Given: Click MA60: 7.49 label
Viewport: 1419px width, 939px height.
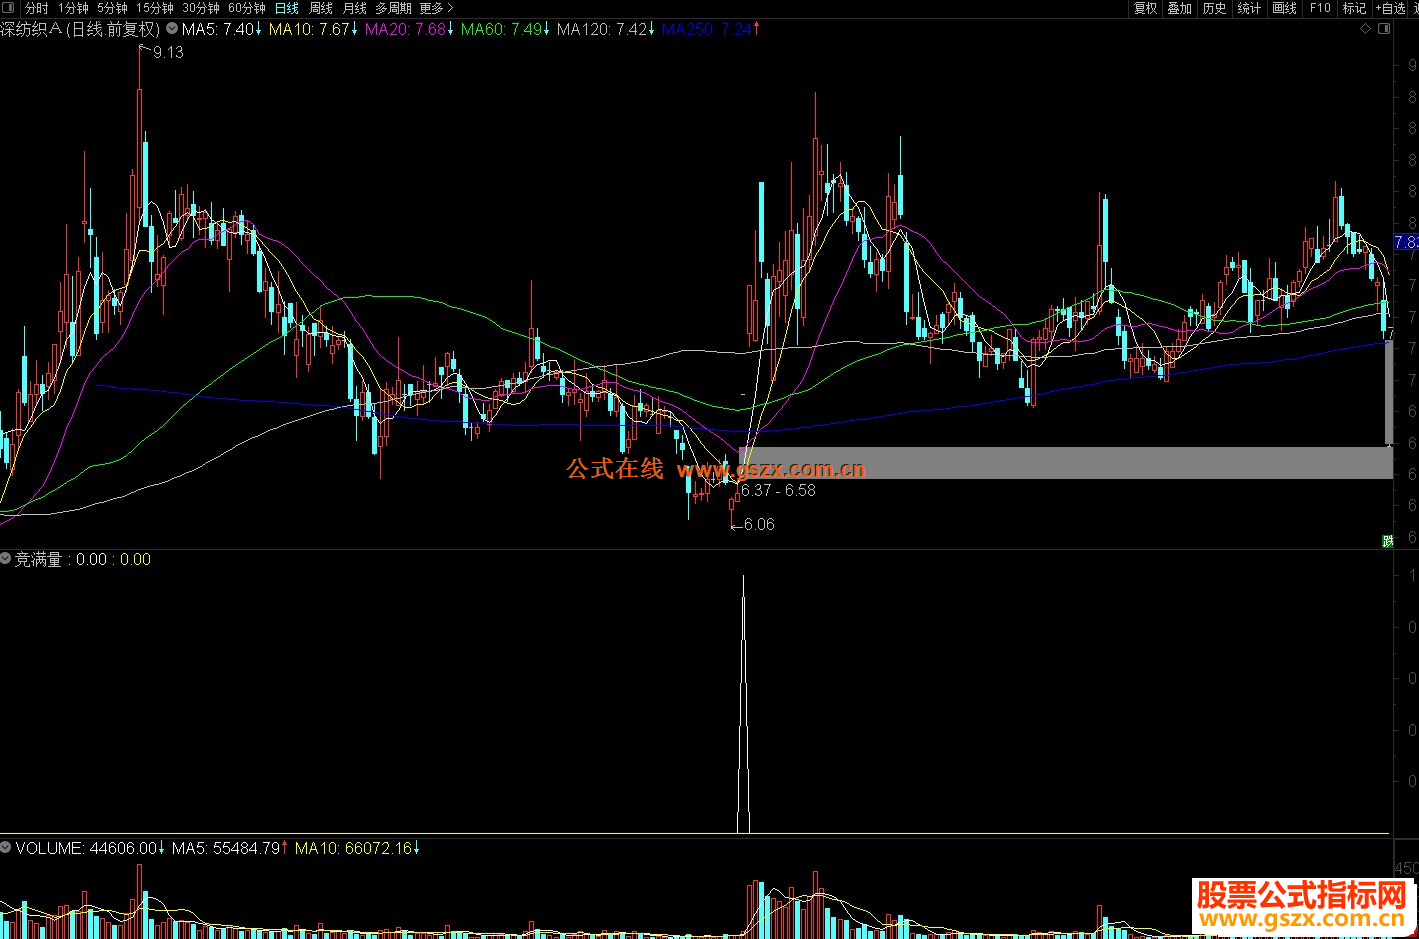Looking at the screenshot, I should pos(501,29).
